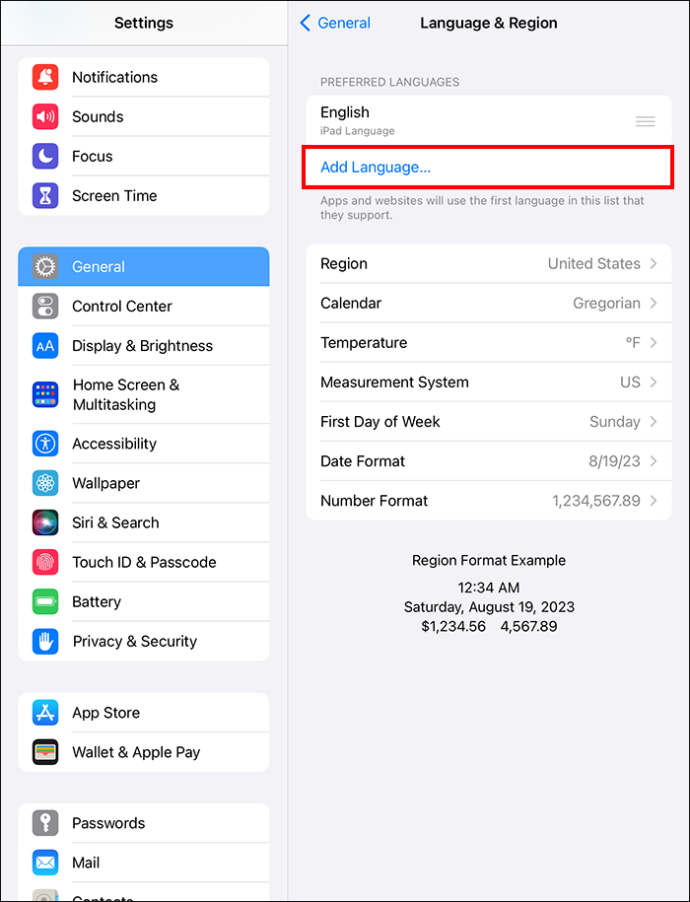
Task: Grab the English language reorder handle
Action: (645, 121)
